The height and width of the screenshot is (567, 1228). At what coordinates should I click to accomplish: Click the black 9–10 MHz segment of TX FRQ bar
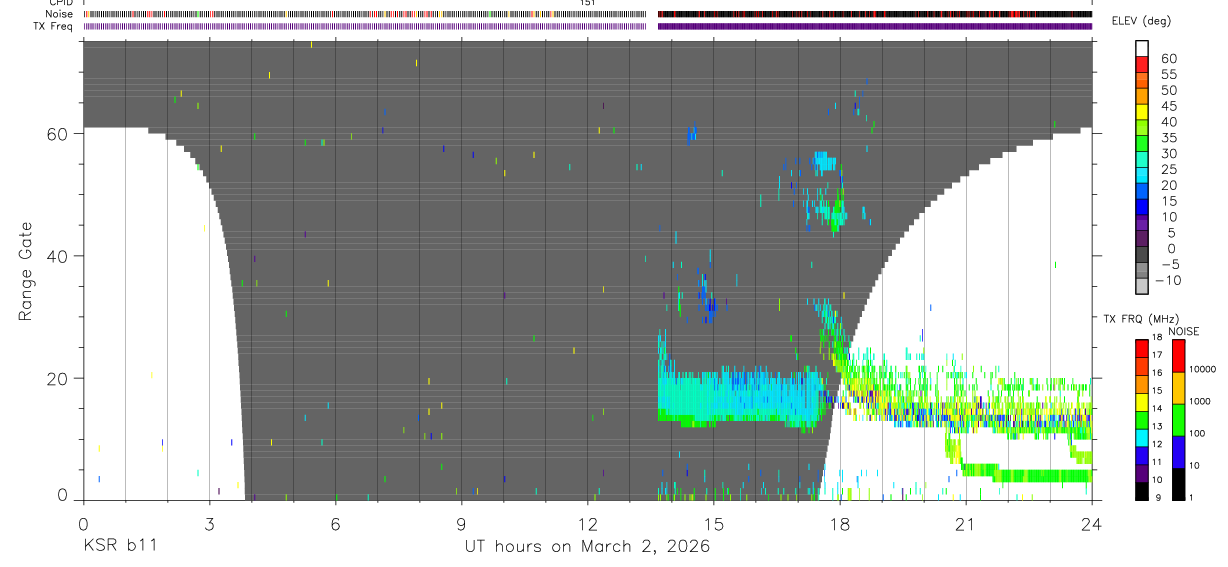pyautogui.click(x=1142, y=490)
